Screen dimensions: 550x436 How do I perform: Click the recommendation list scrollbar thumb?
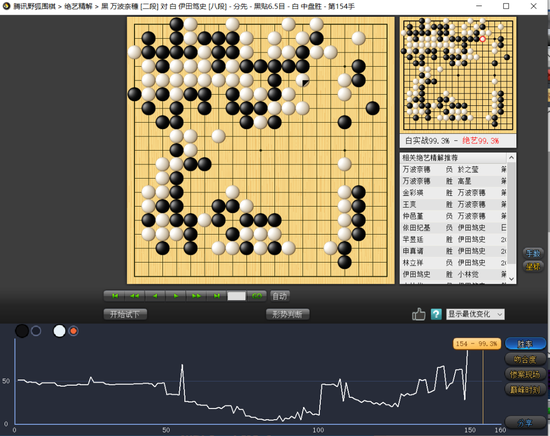tap(511, 213)
